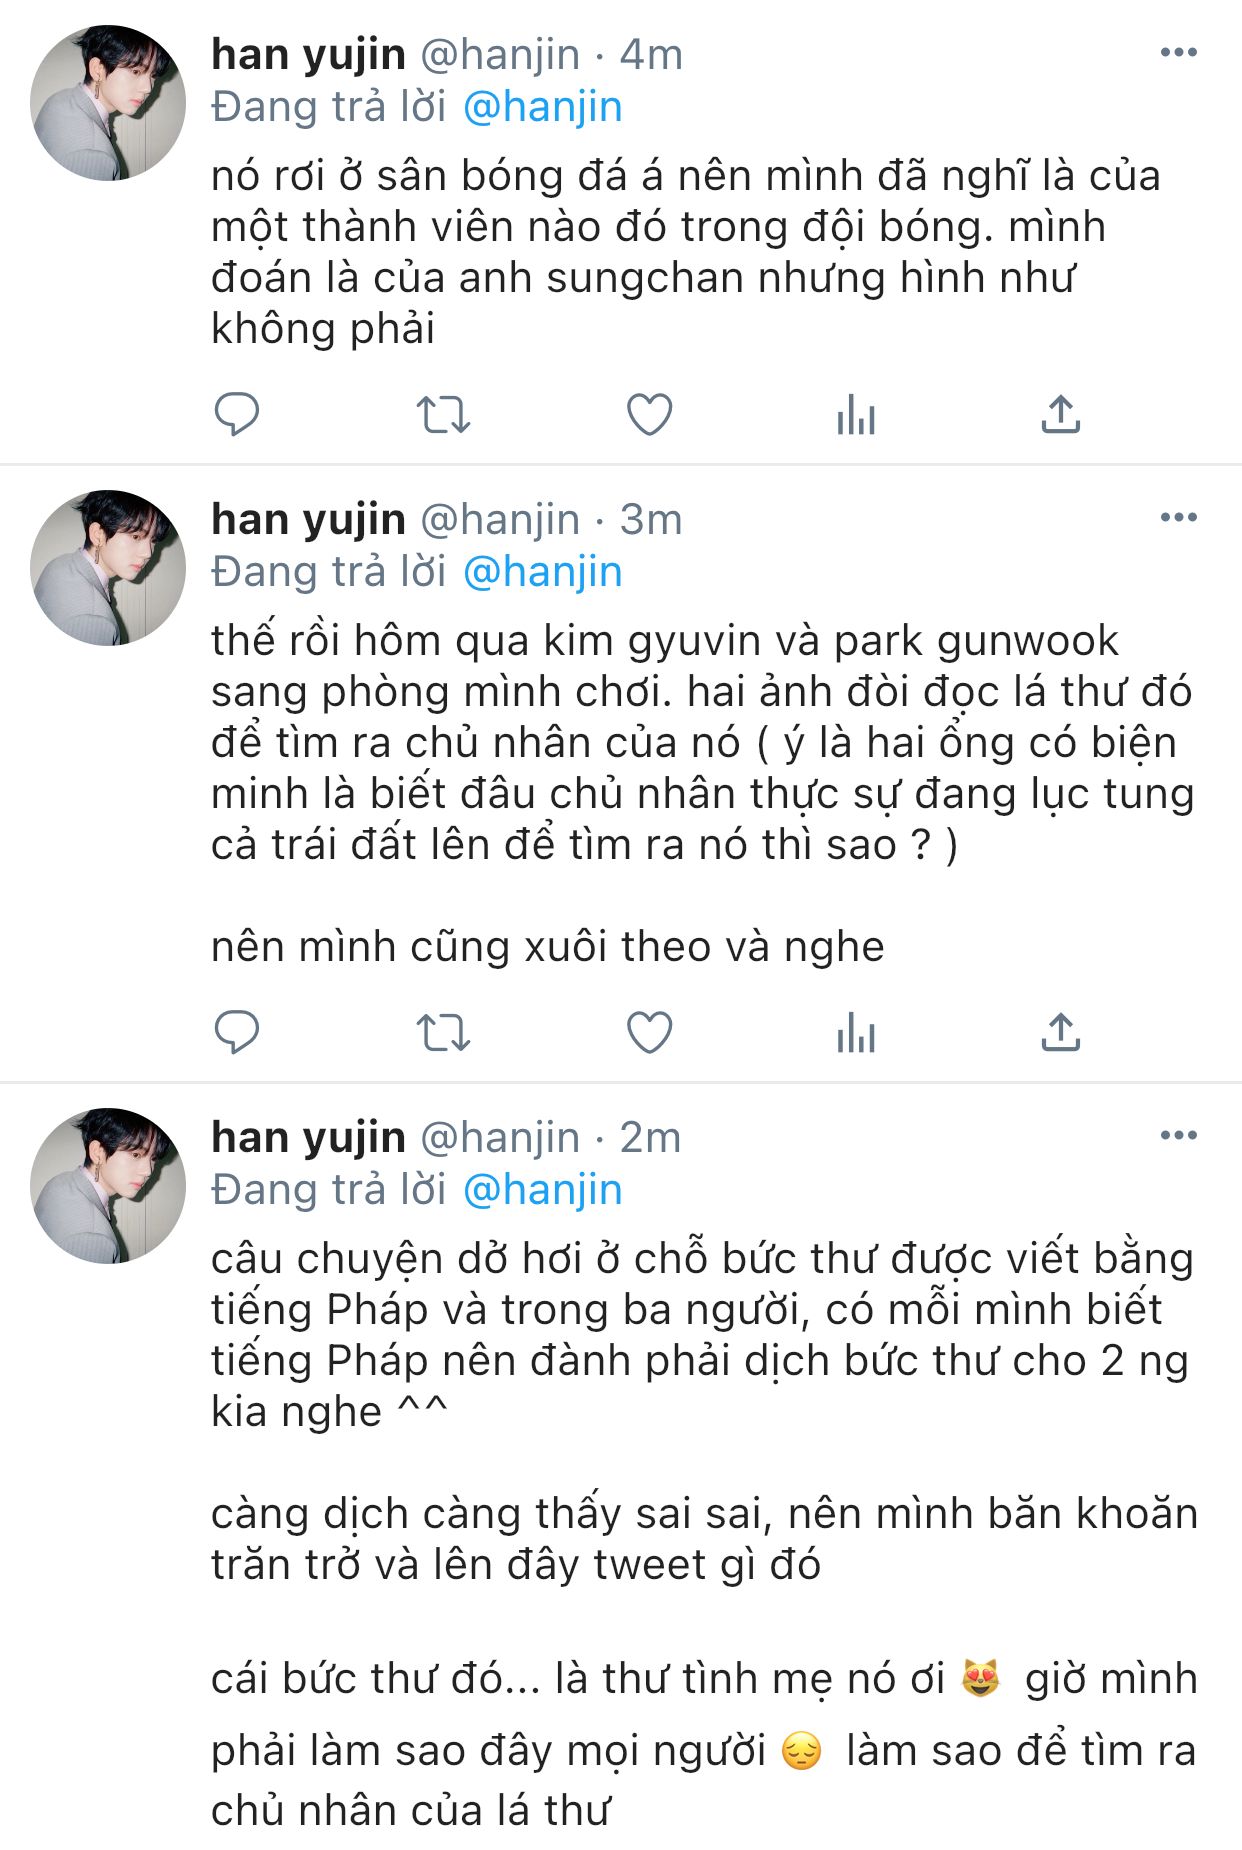The width and height of the screenshot is (1242, 1850).
Task: Share the 4m tweet about sân bóng
Action: coord(1061,414)
